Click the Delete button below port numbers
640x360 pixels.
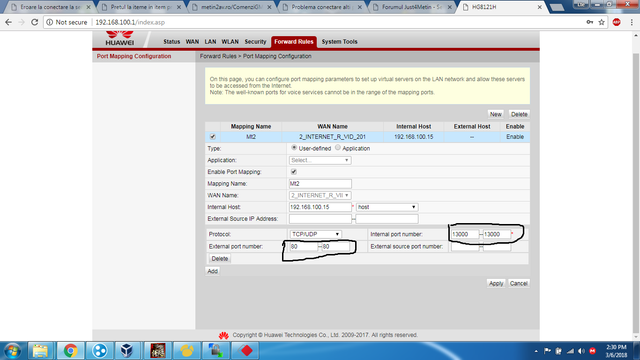(220, 259)
